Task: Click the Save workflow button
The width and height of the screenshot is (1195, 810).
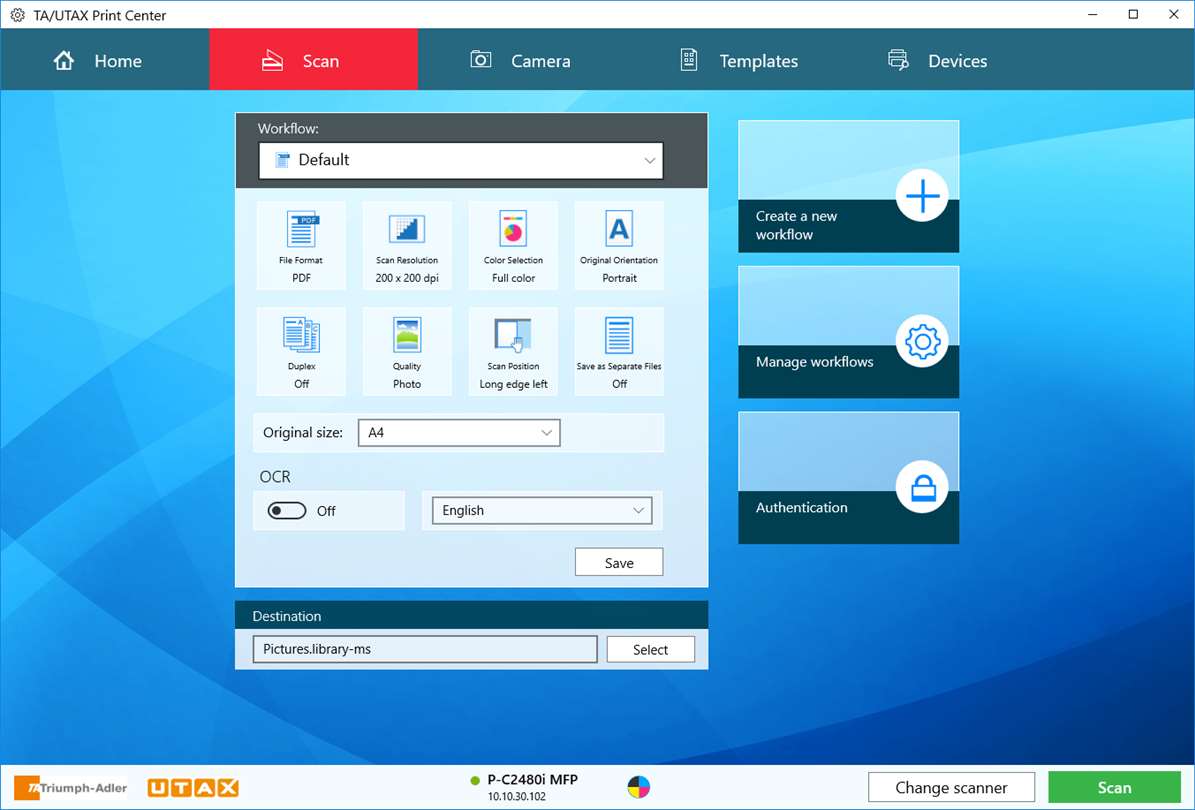Action: (619, 562)
